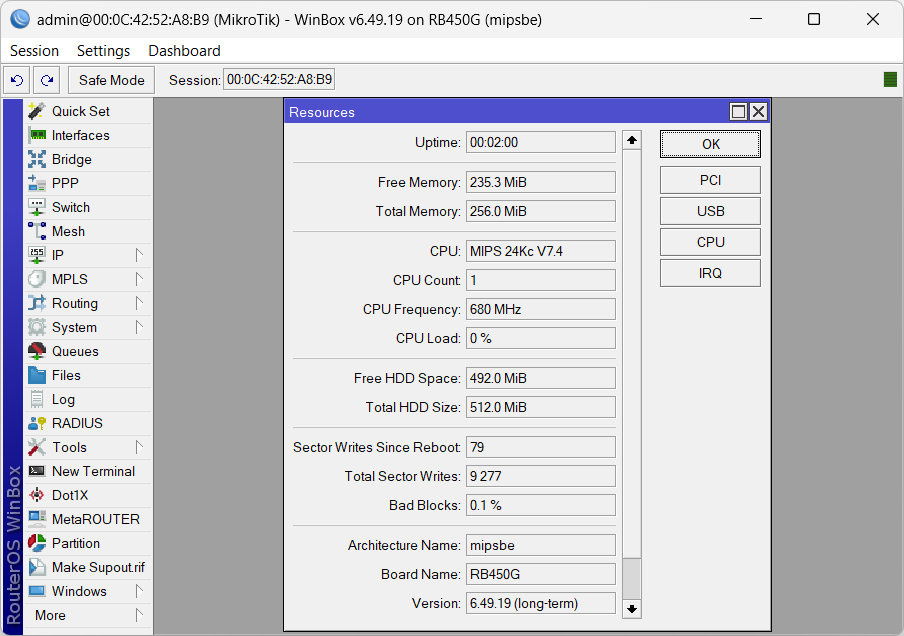Expand the Windows submenu arrow
This screenshot has width=904, height=636.
tap(138, 591)
